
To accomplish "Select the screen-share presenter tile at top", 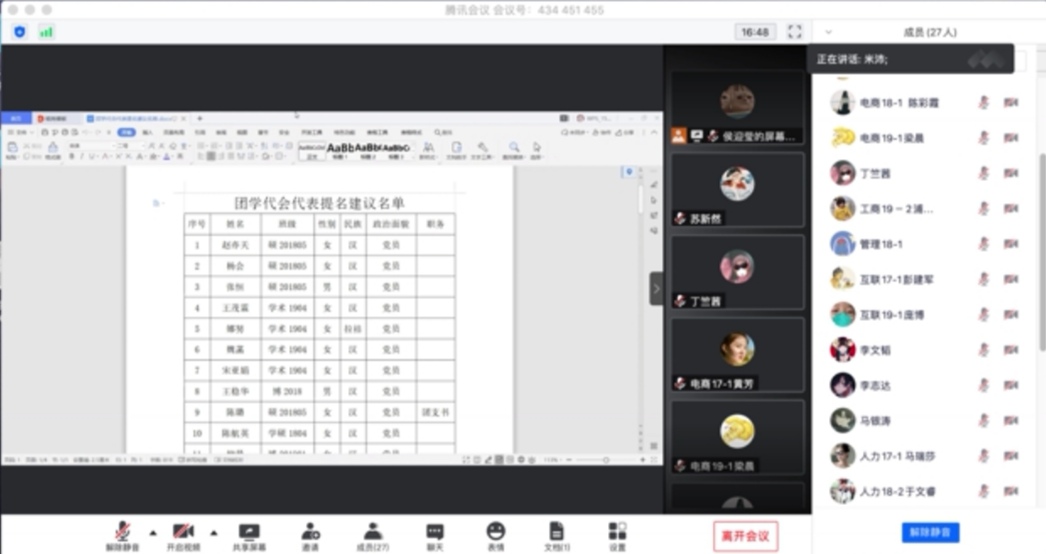I will [x=737, y=108].
